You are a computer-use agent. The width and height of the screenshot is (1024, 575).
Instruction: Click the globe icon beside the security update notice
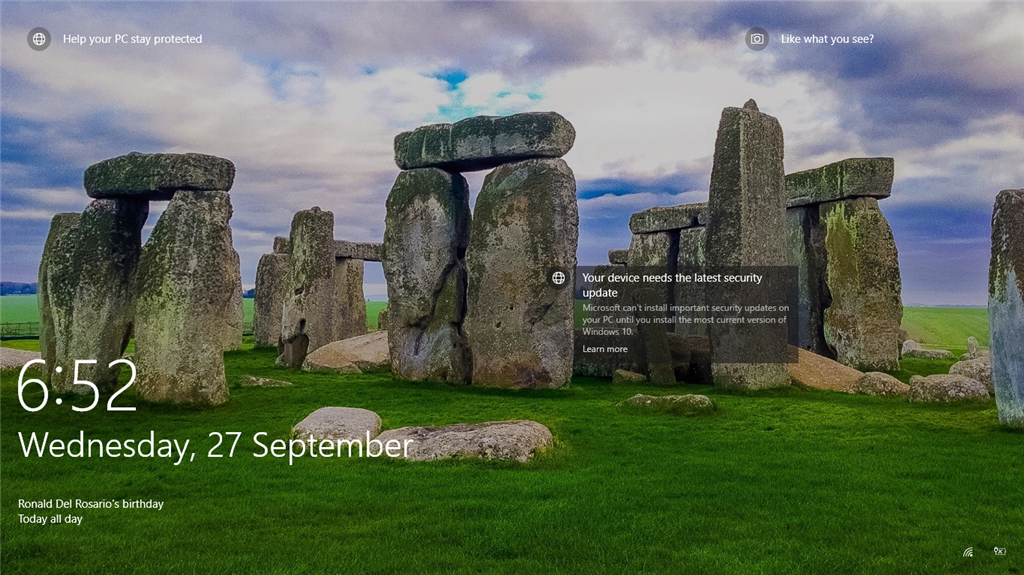(558, 278)
